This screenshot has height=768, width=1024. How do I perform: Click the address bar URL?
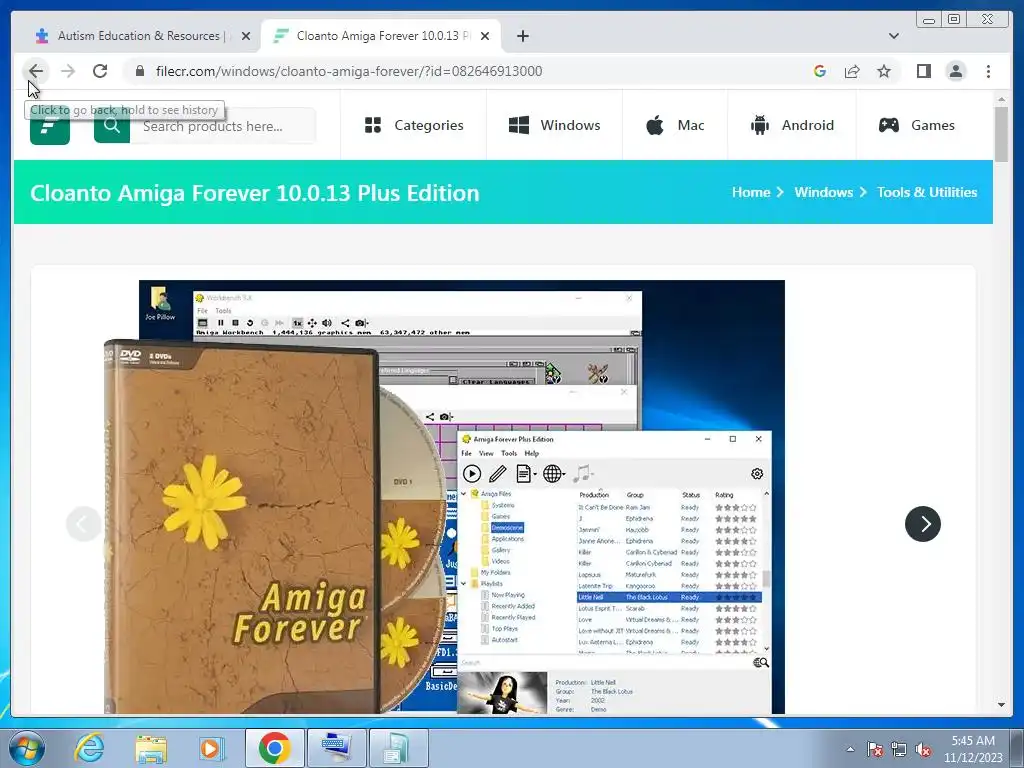click(349, 71)
